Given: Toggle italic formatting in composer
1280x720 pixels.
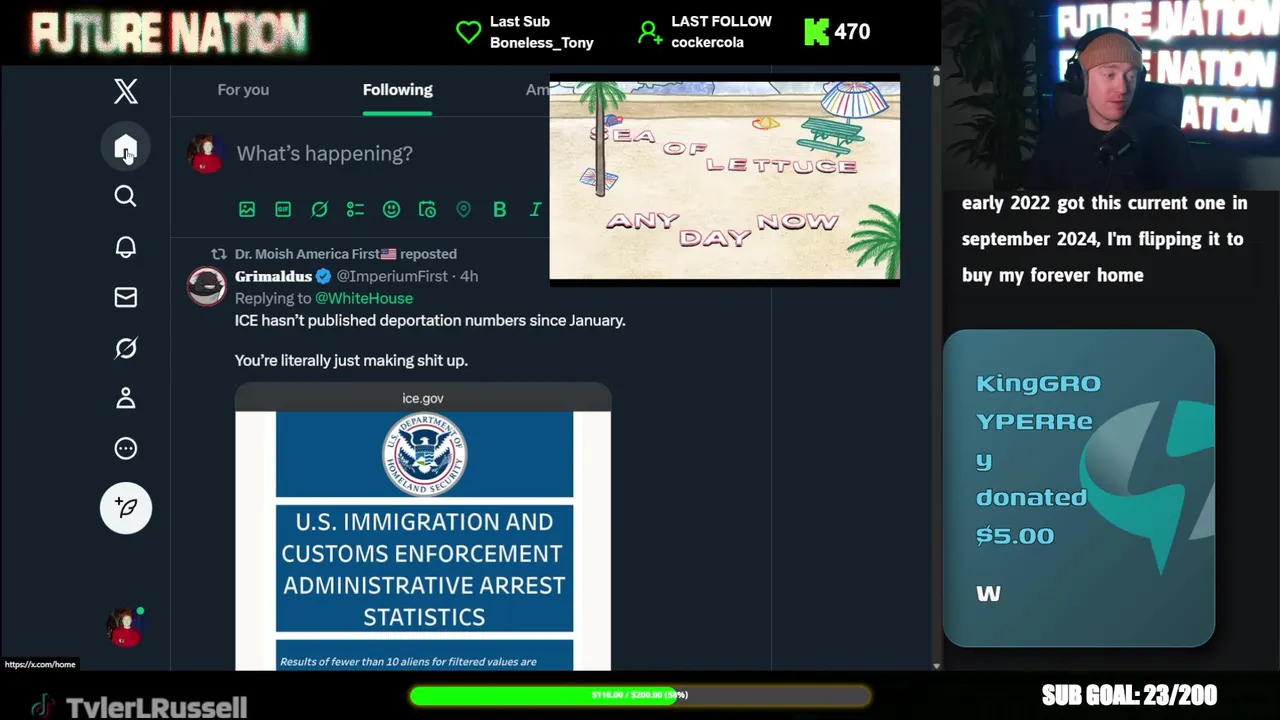Looking at the screenshot, I should click(x=535, y=209).
